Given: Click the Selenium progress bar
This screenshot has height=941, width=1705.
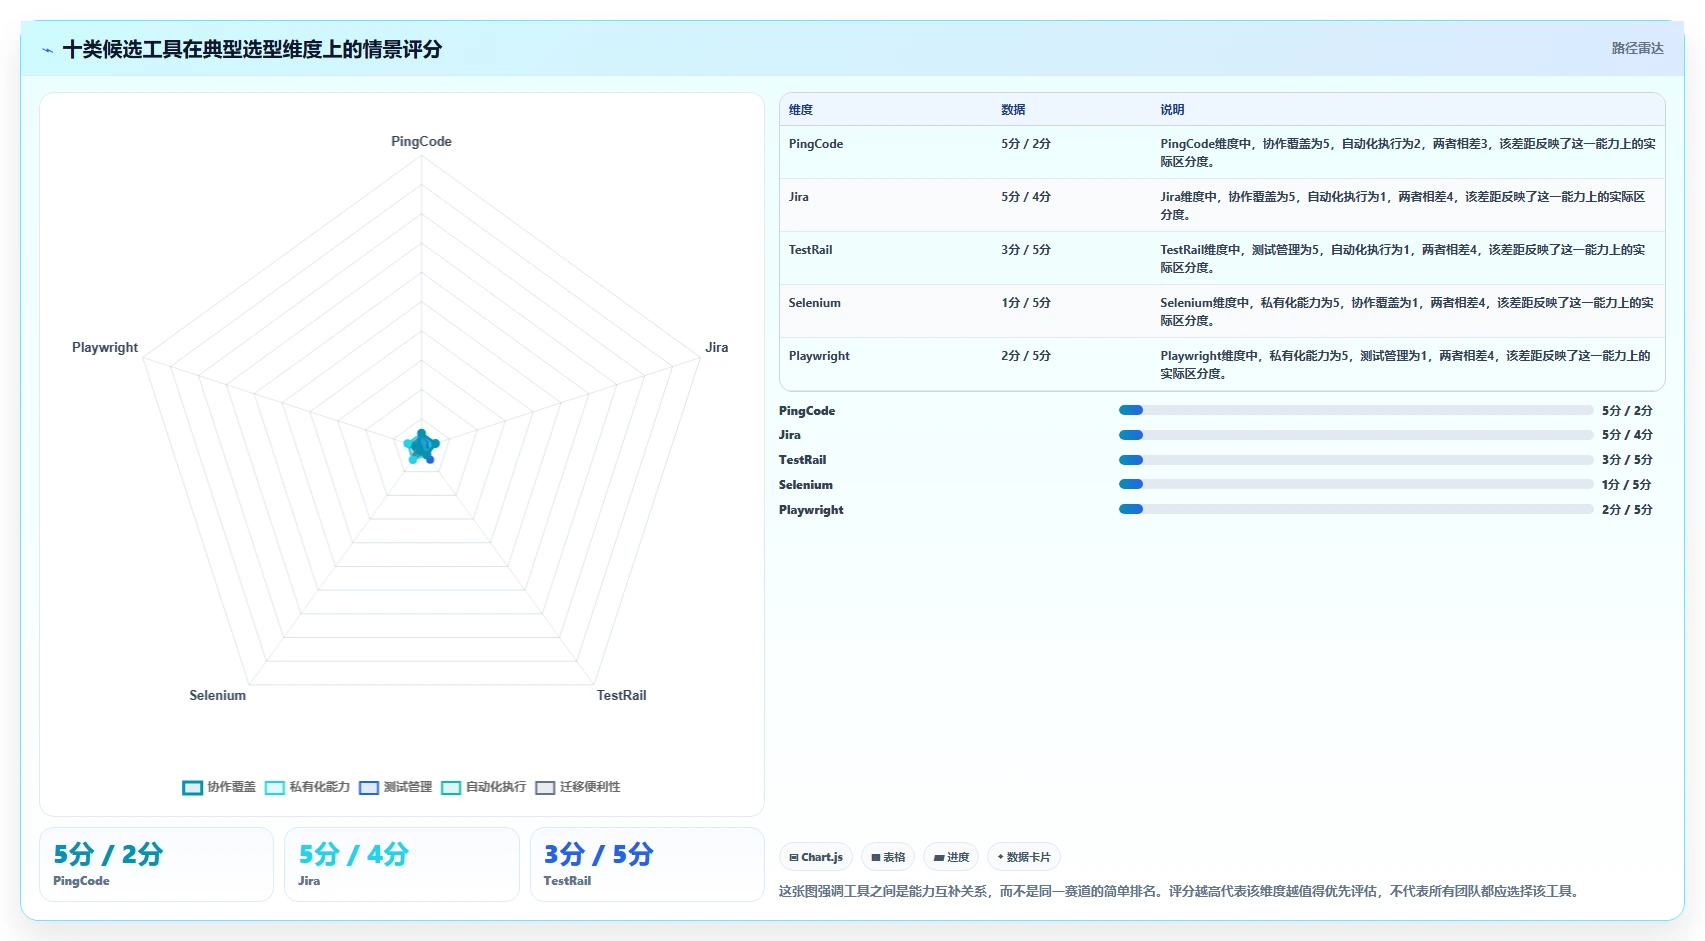Looking at the screenshot, I should [1356, 484].
